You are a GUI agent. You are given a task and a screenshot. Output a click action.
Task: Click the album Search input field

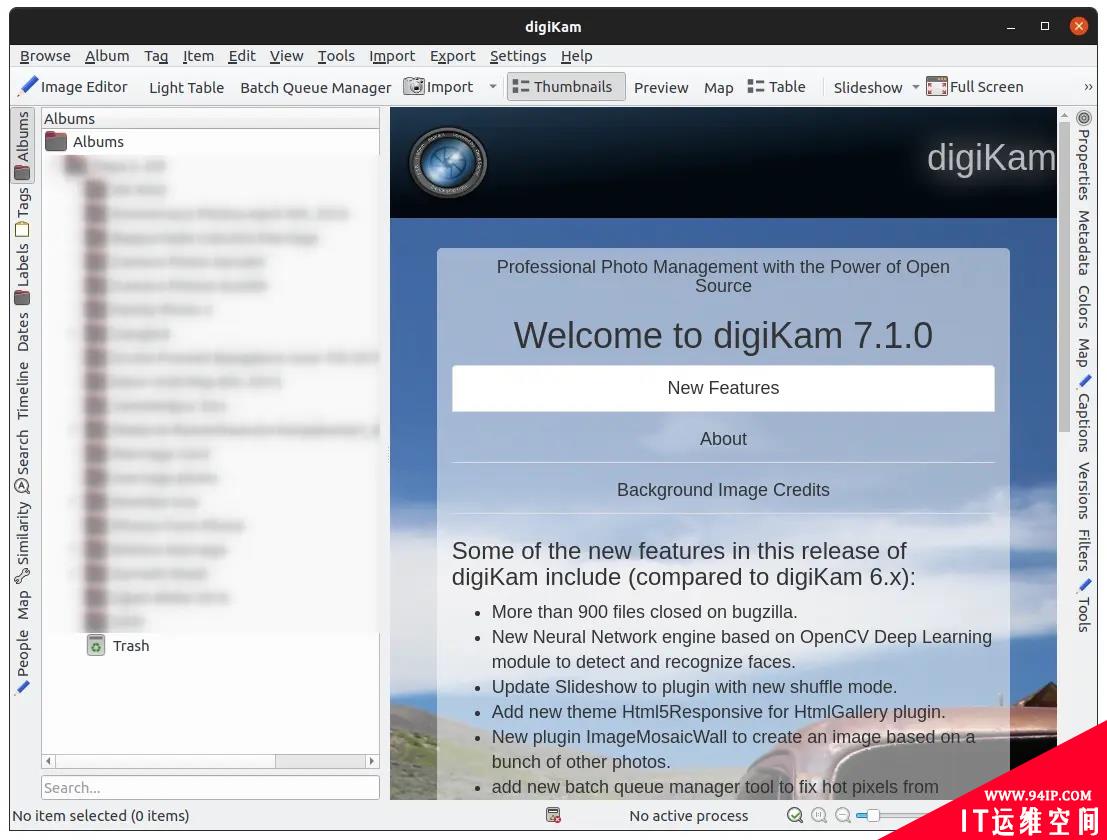point(210,788)
